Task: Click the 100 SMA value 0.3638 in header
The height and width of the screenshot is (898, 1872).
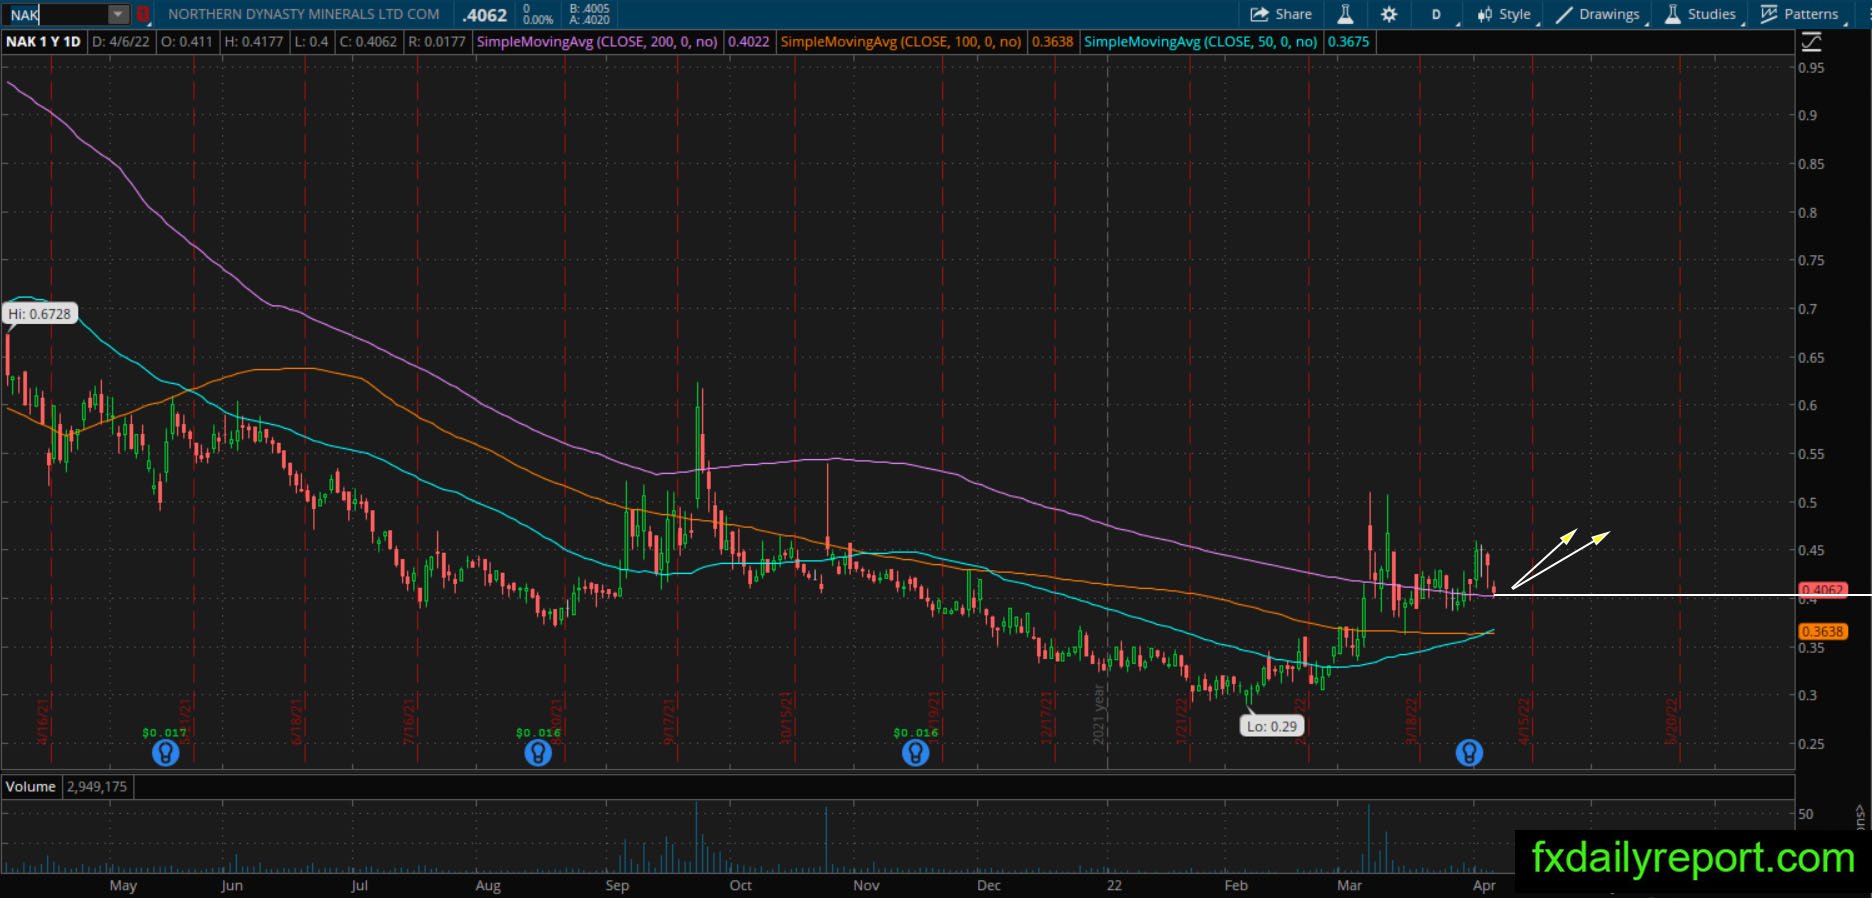Action: tap(1052, 42)
